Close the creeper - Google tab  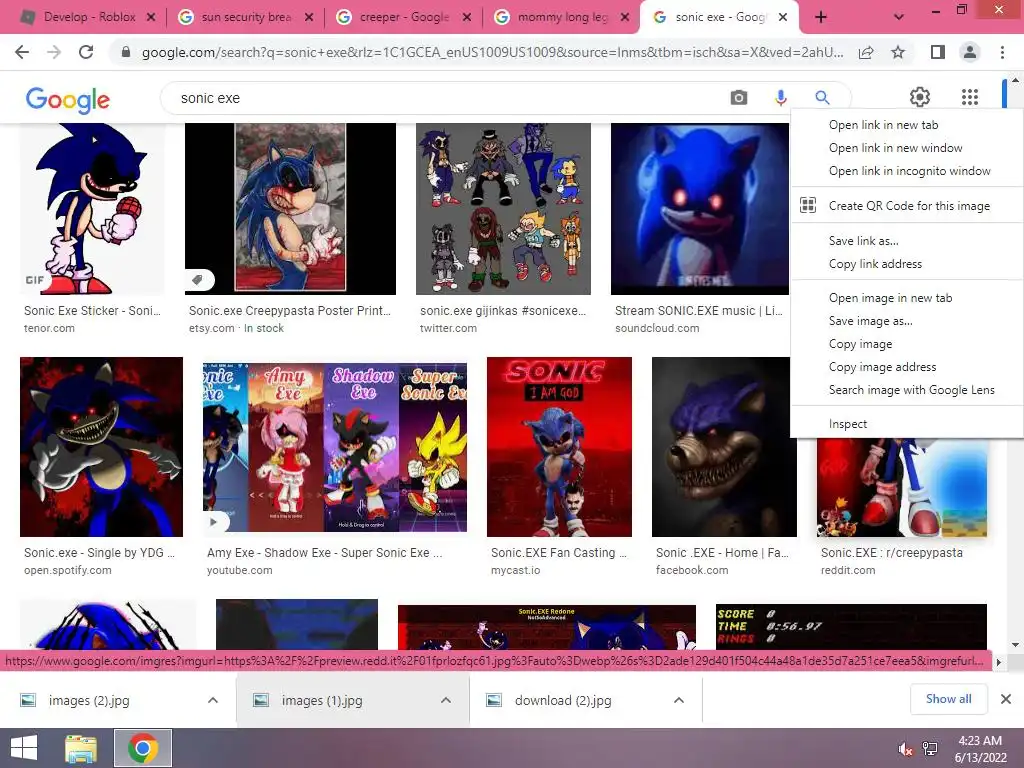[x=467, y=17]
